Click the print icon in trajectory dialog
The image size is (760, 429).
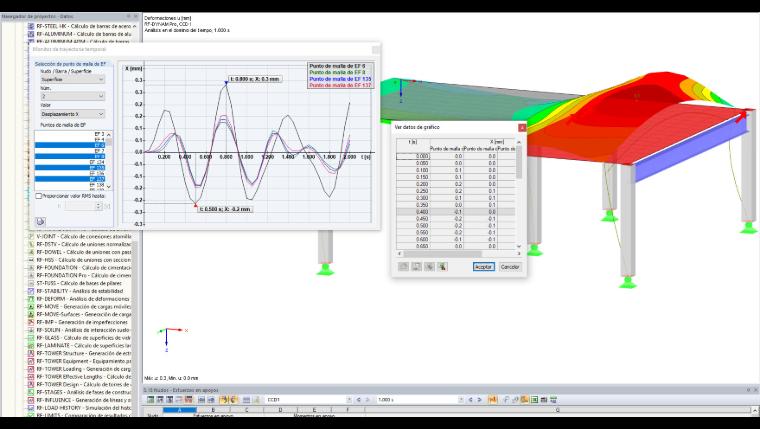click(x=40, y=222)
